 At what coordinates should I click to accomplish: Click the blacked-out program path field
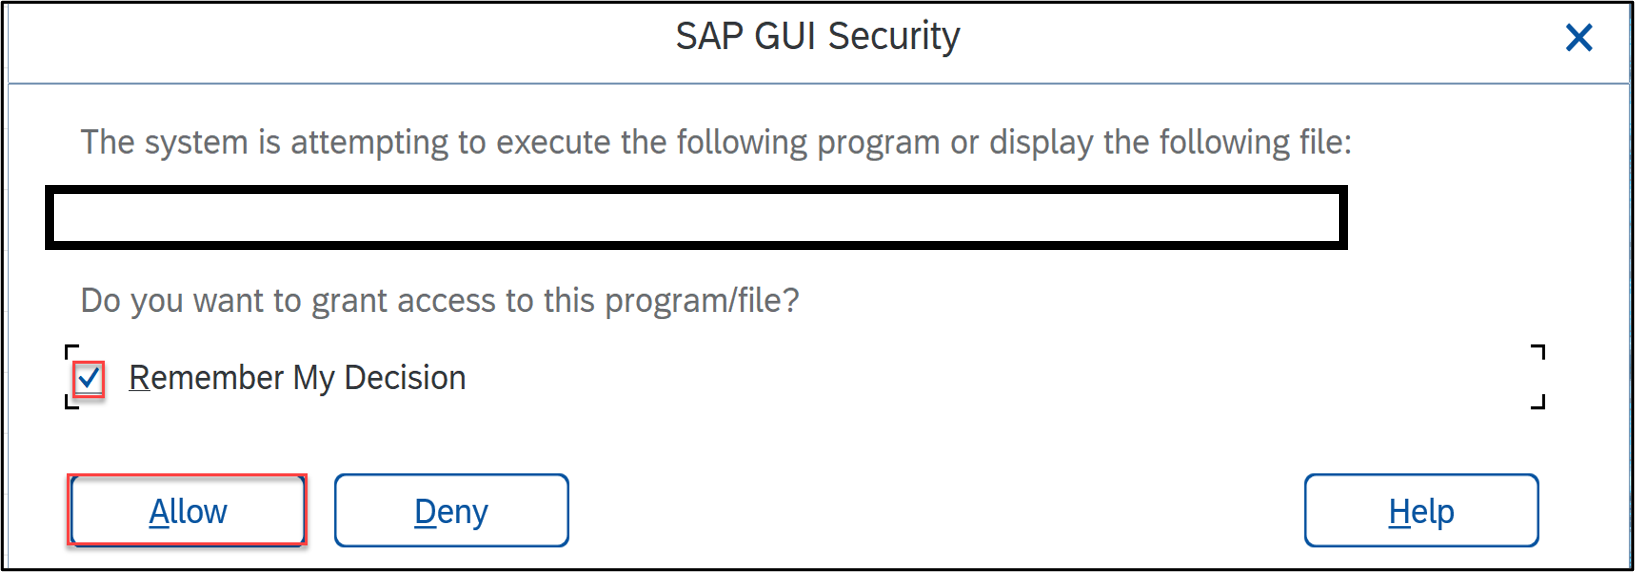point(696,217)
